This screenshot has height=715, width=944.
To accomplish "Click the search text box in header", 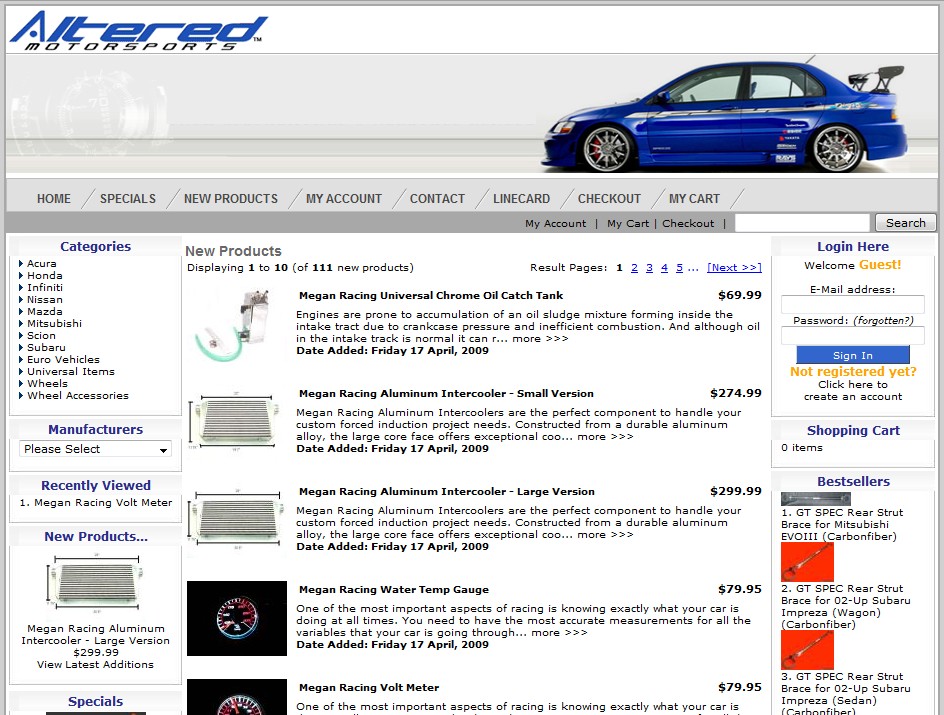I will click(802, 223).
